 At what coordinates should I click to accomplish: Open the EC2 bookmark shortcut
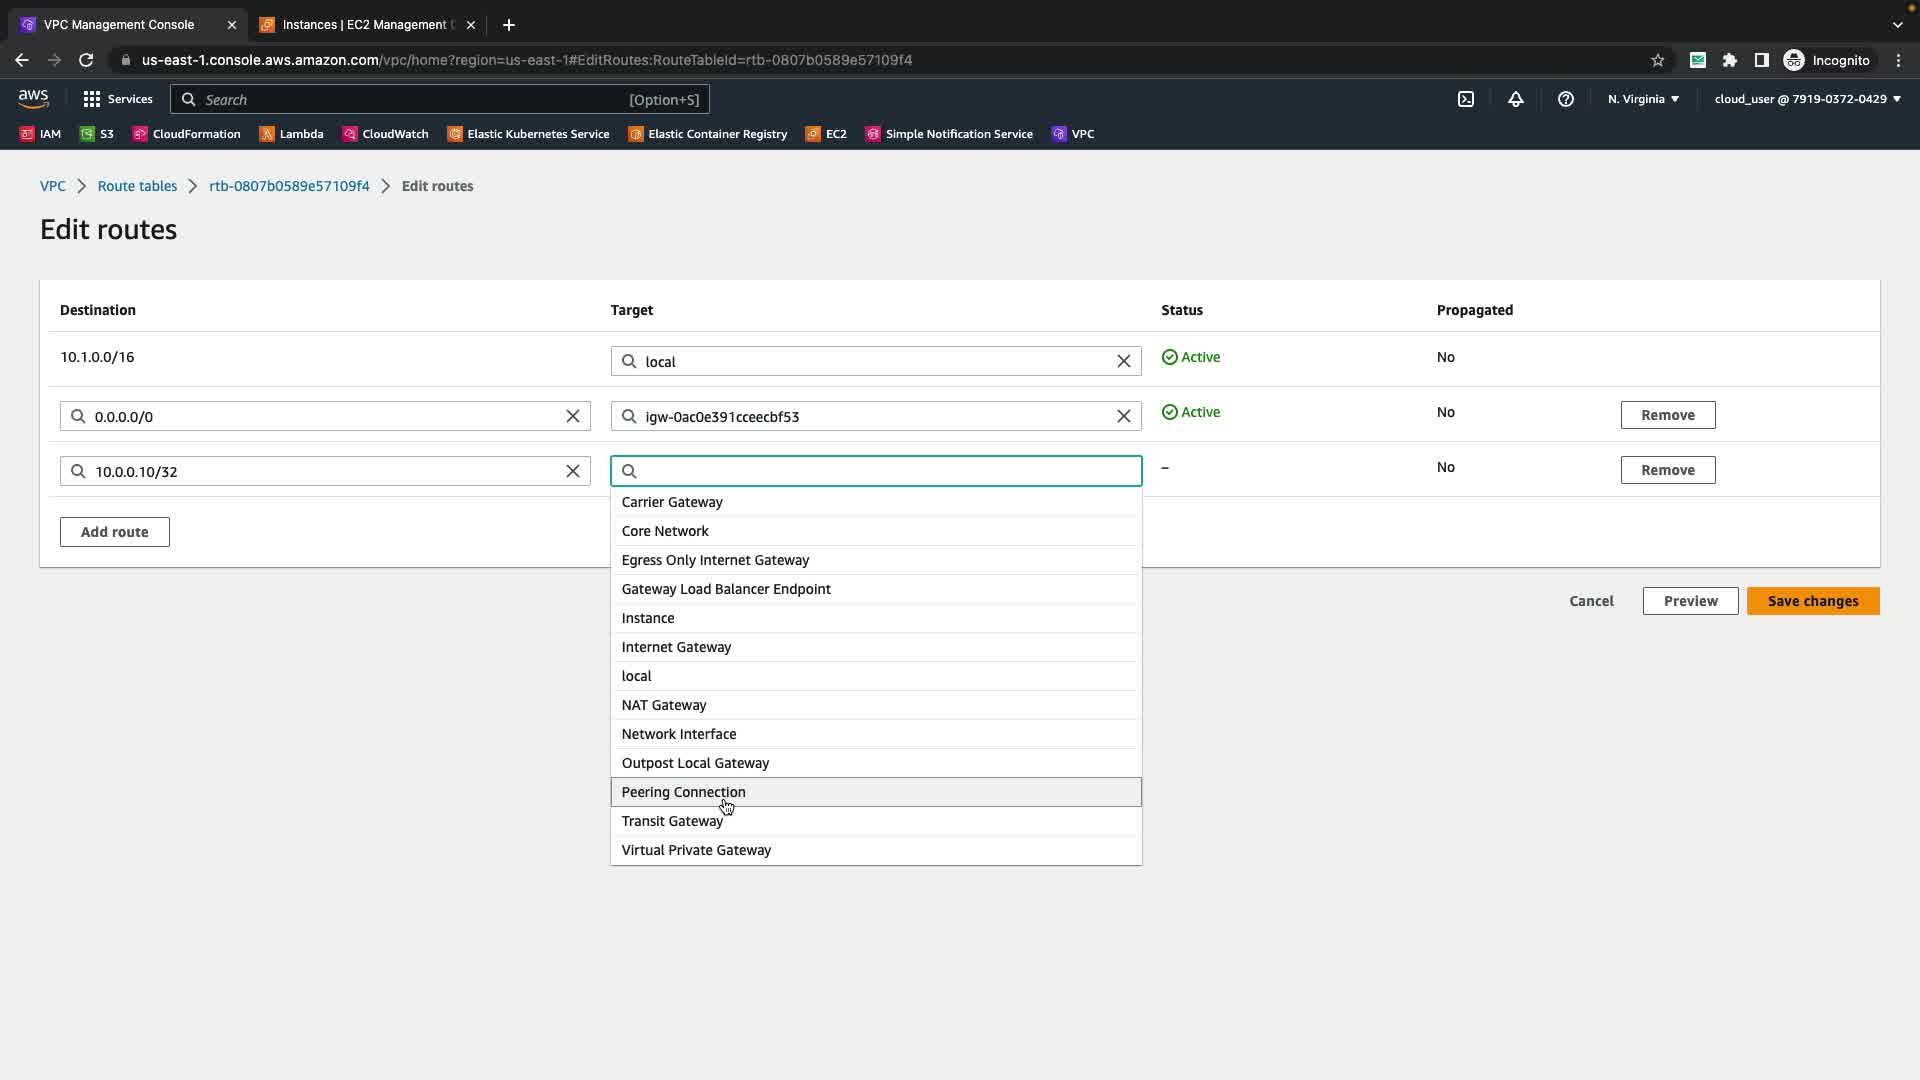(x=826, y=134)
